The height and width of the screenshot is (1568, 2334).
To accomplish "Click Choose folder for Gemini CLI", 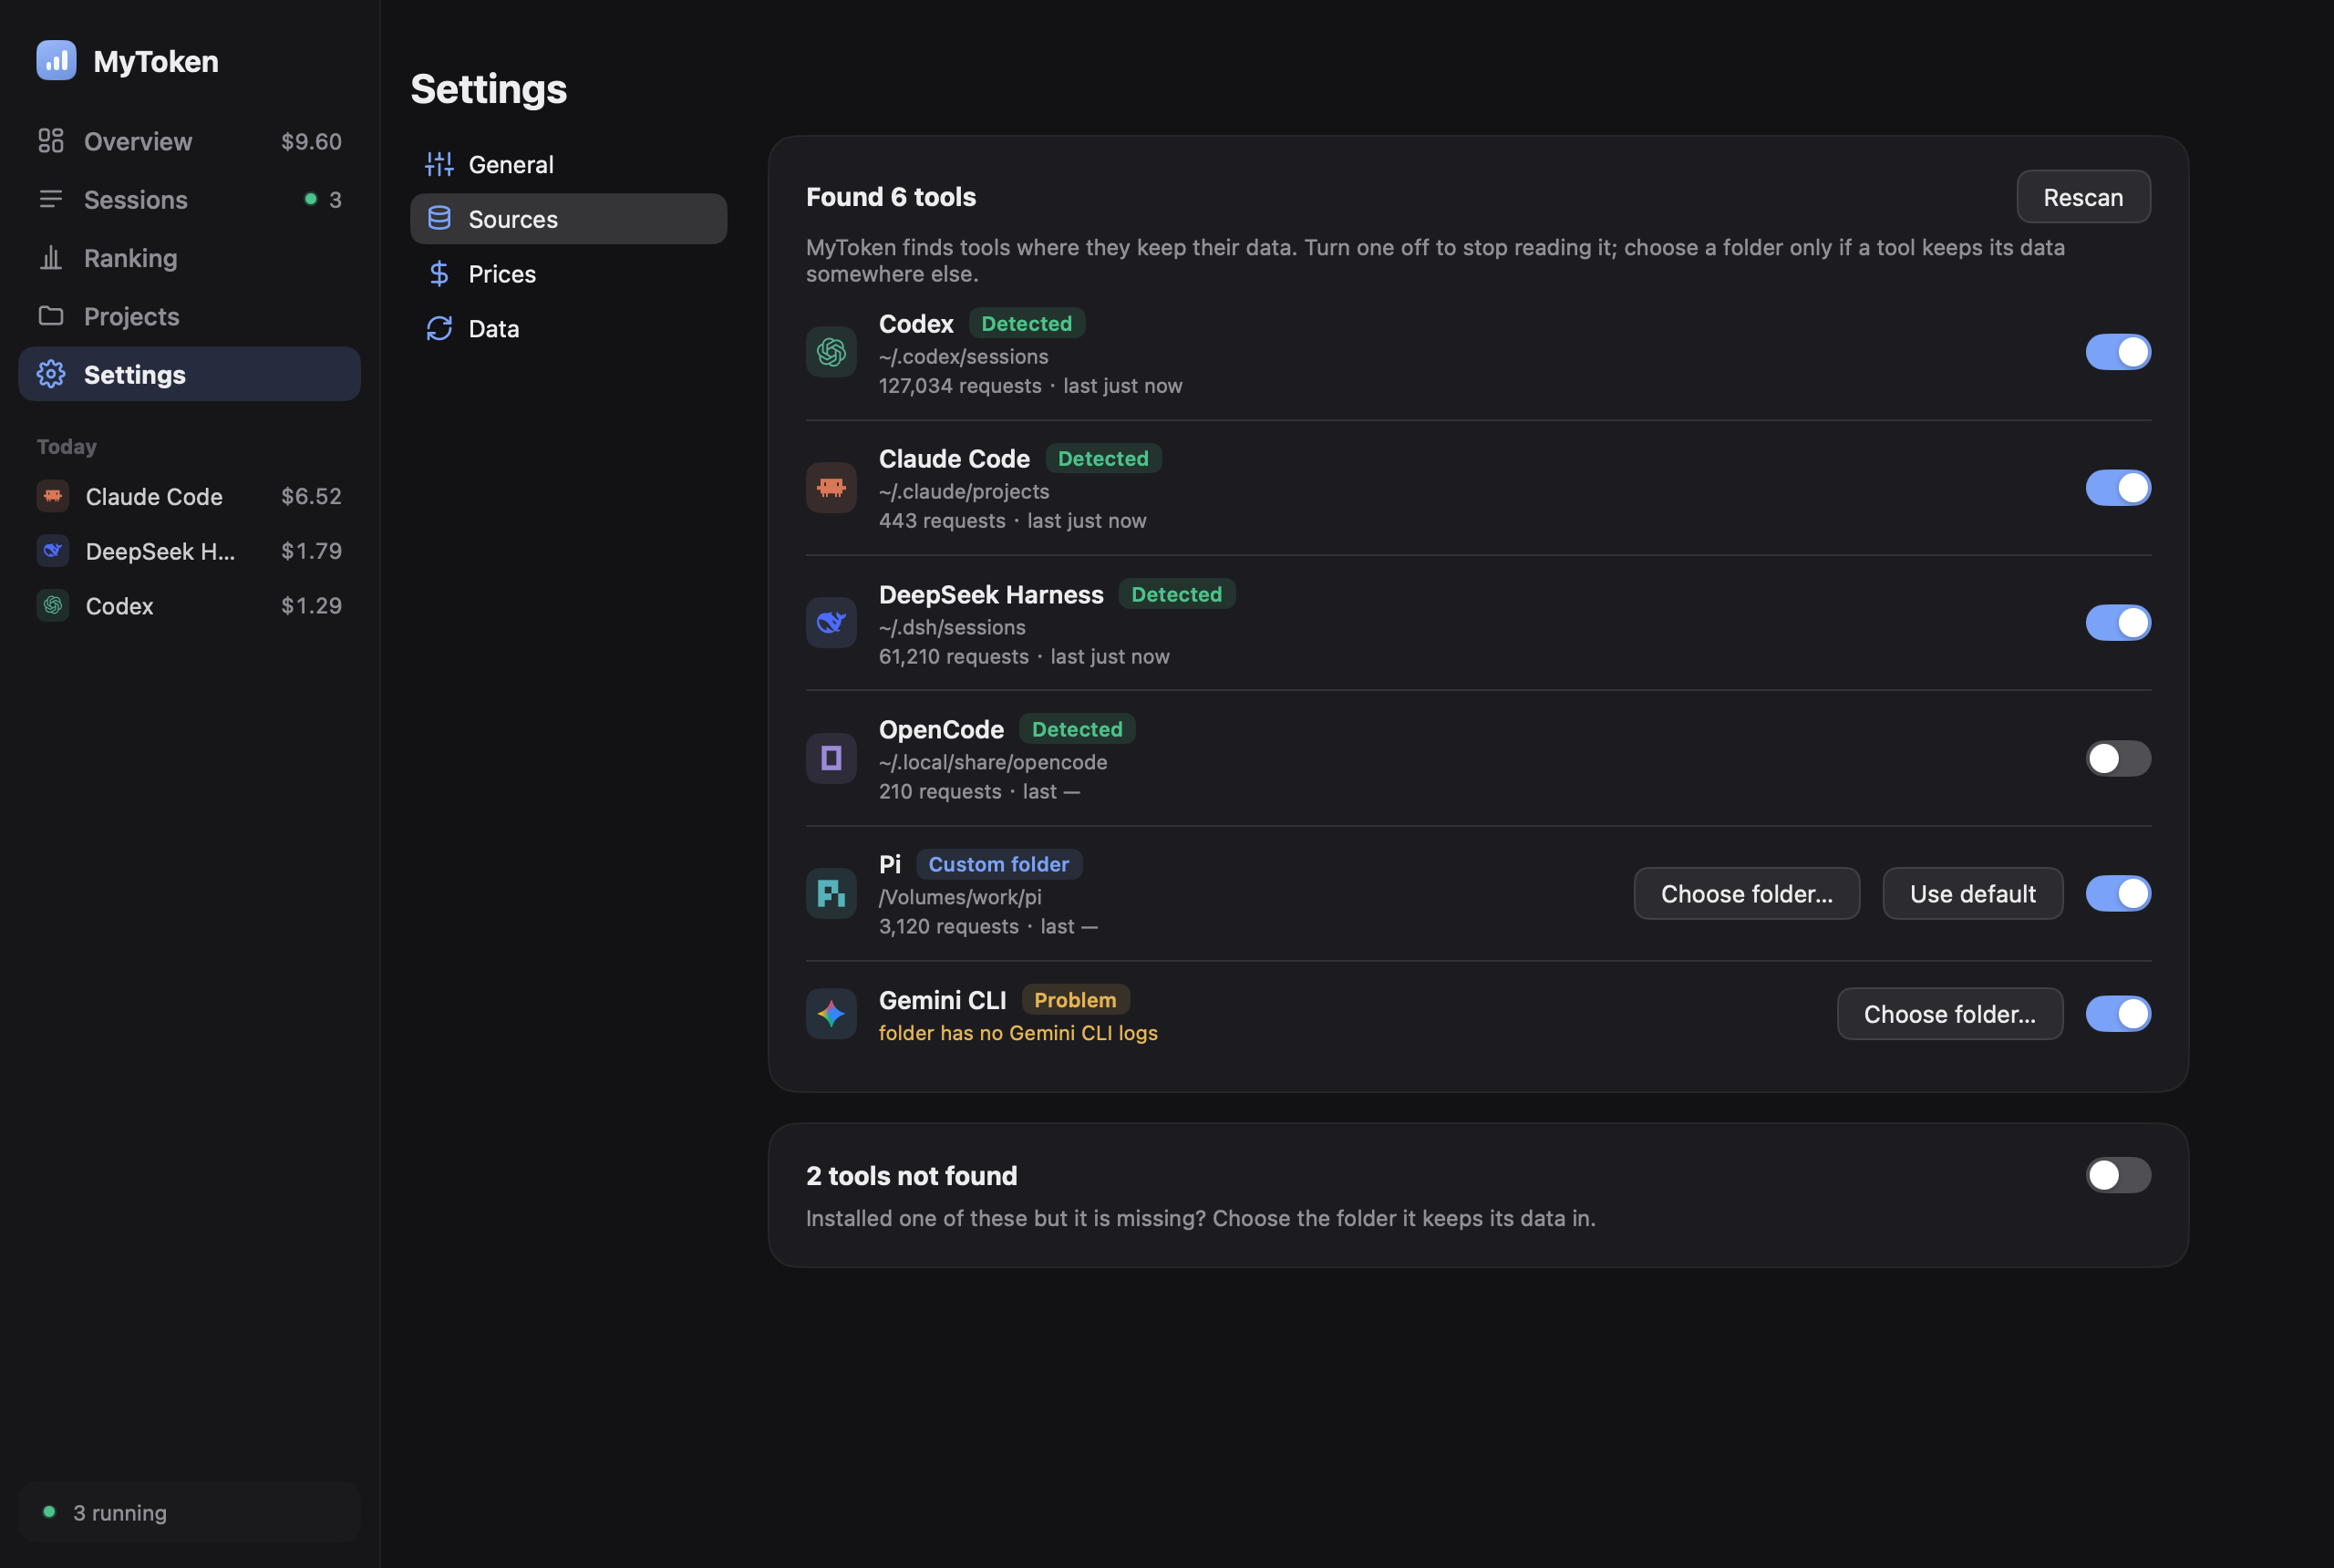I will (x=1949, y=1013).
